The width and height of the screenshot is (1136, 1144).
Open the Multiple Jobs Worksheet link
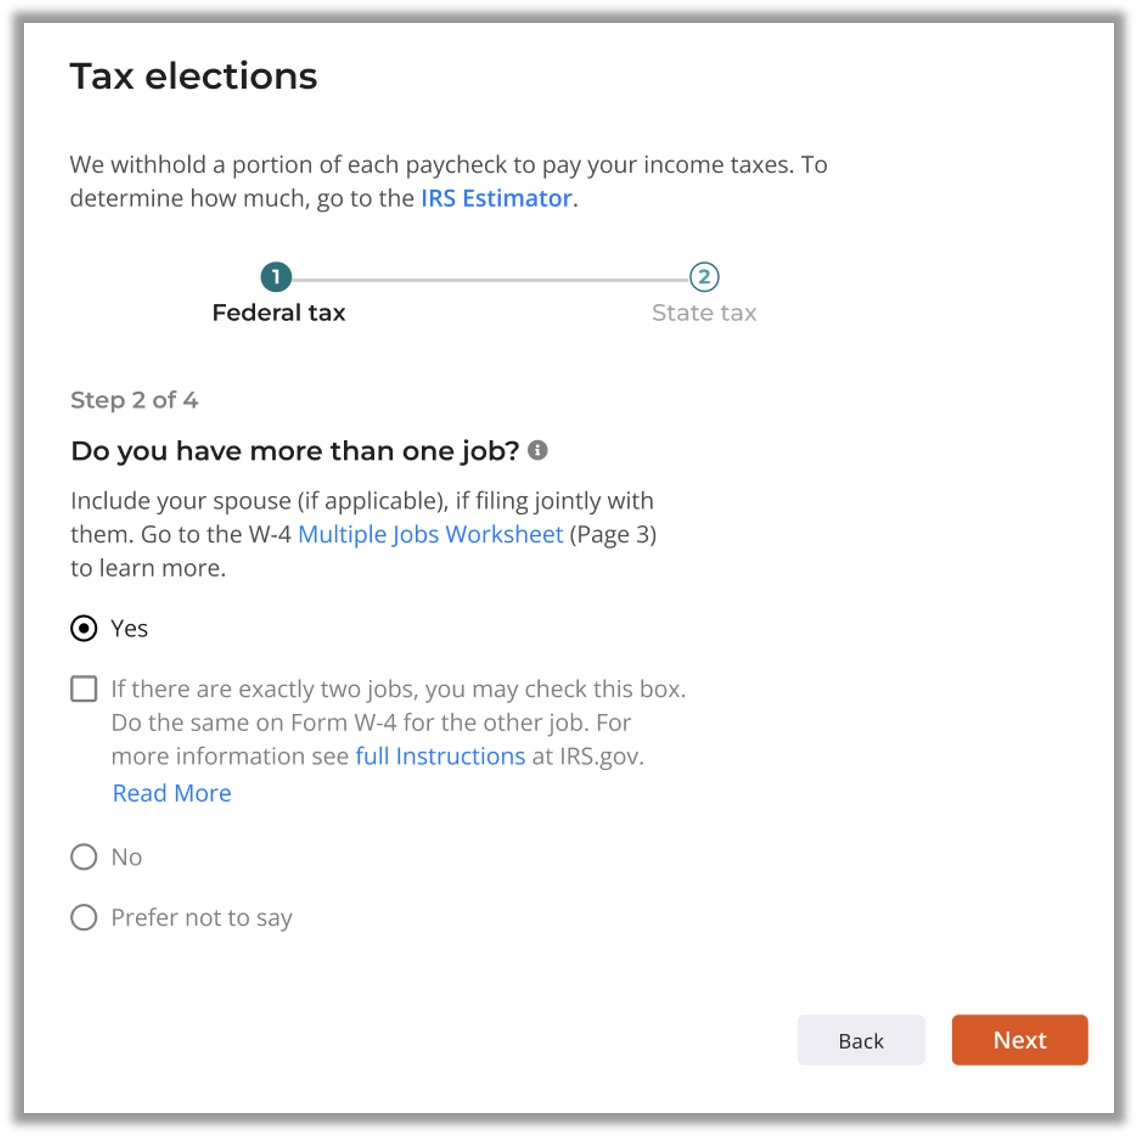(x=430, y=535)
